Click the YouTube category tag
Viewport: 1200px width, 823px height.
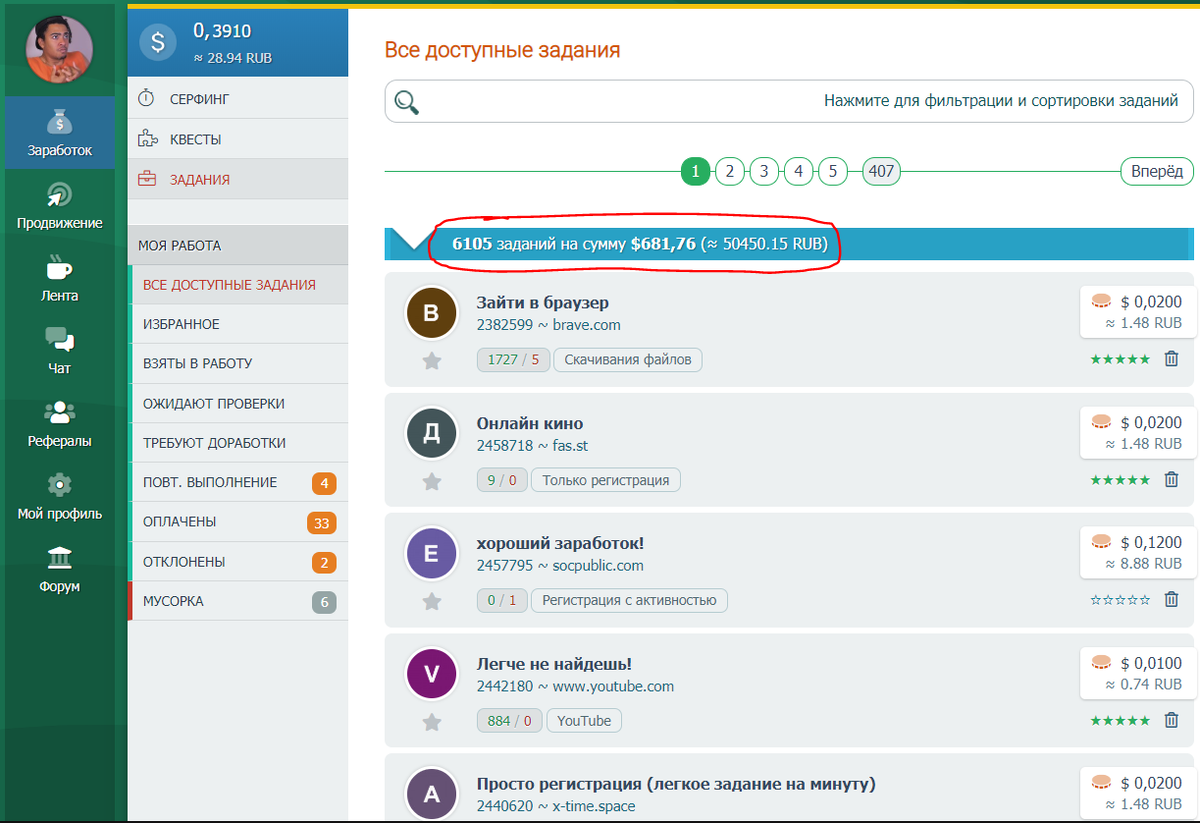584,720
